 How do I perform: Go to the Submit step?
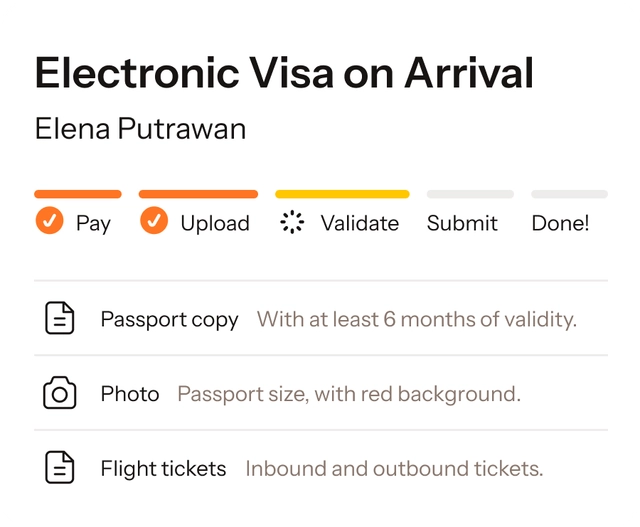(x=462, y=223)
